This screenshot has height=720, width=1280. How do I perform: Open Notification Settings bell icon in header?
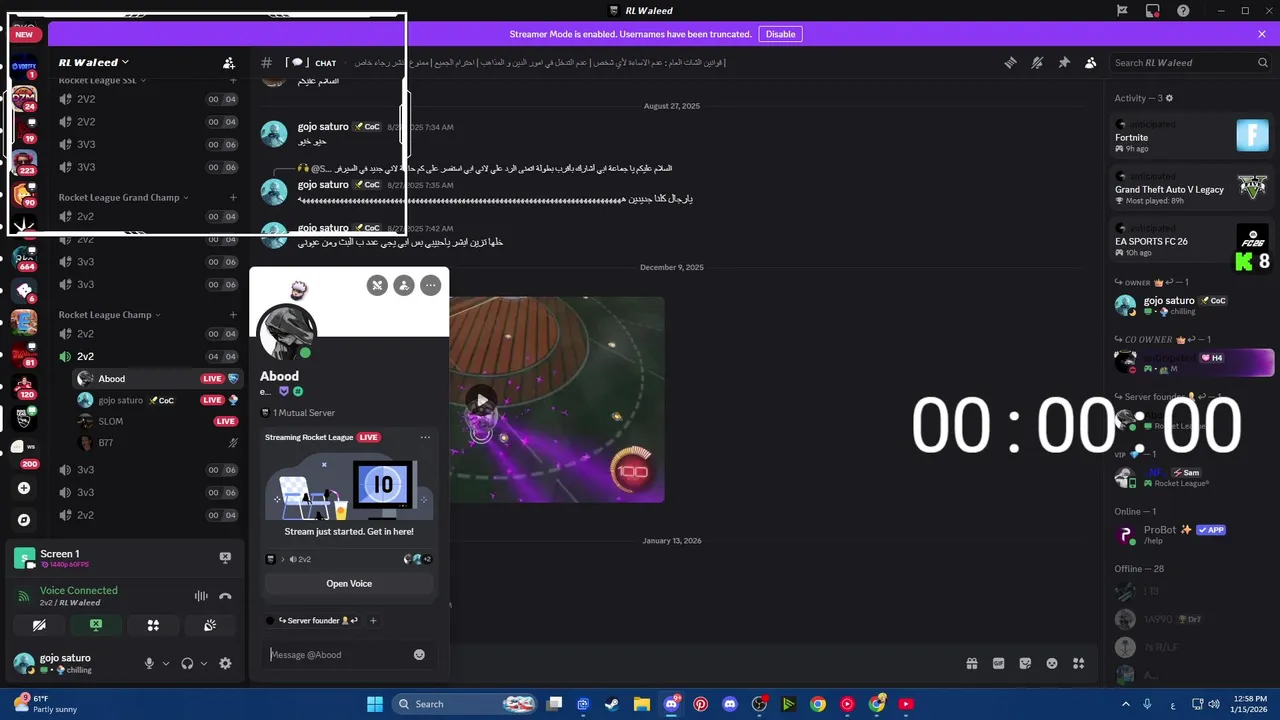click(x=1037, y=62)
